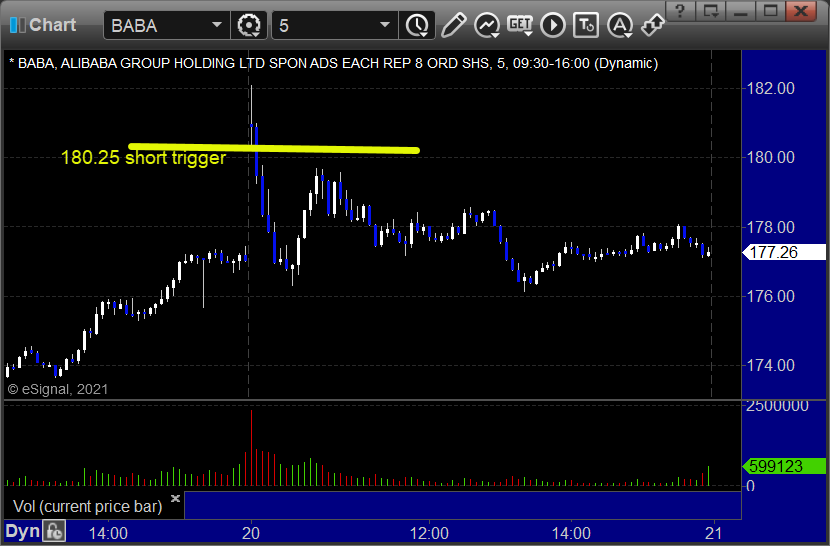Open help with the question mark icon

pyautogui.click(x=680, y=11)
